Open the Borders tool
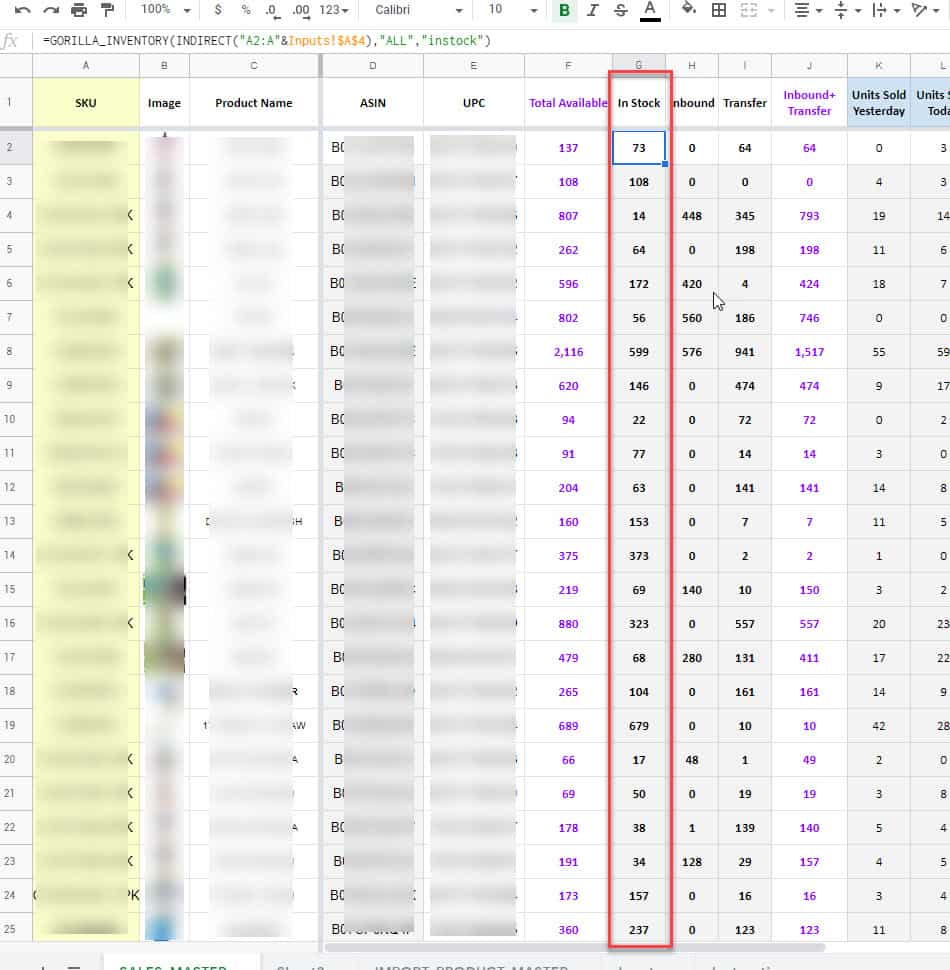Image resolution: width=950 pixels, height=970 pixels. [x=718, y=10]
